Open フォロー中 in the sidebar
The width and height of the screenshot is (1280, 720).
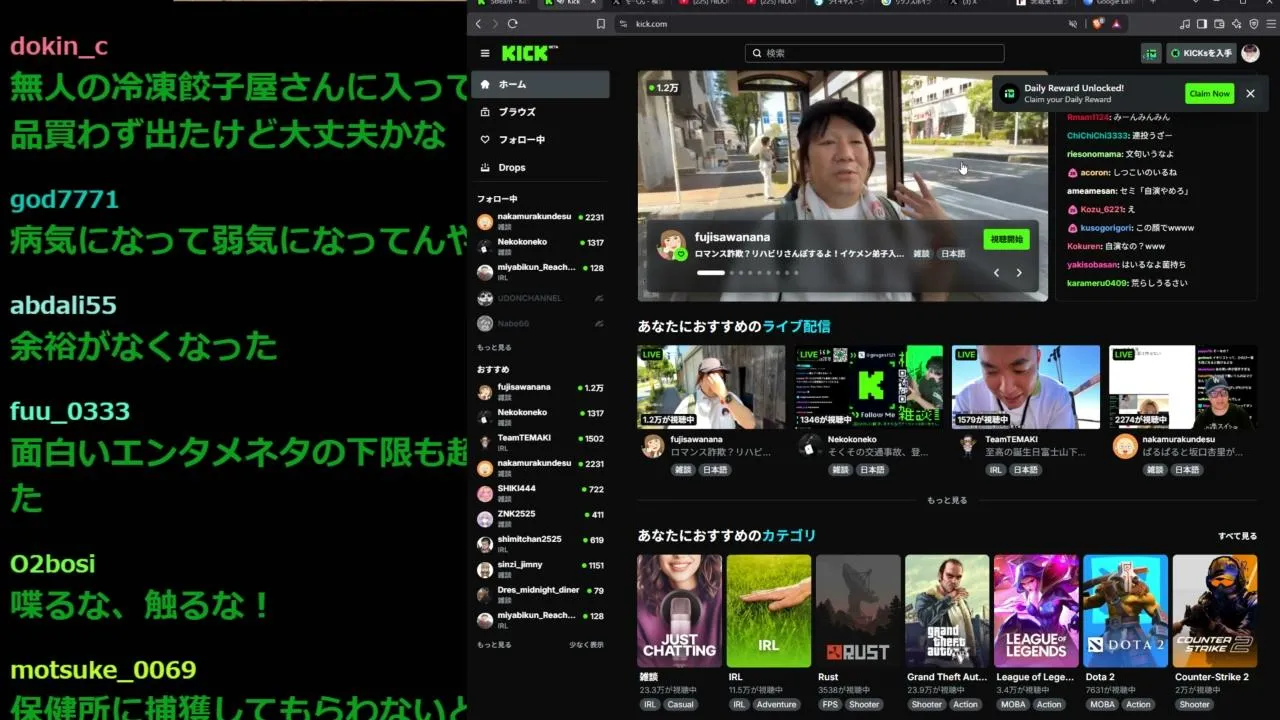540,140
